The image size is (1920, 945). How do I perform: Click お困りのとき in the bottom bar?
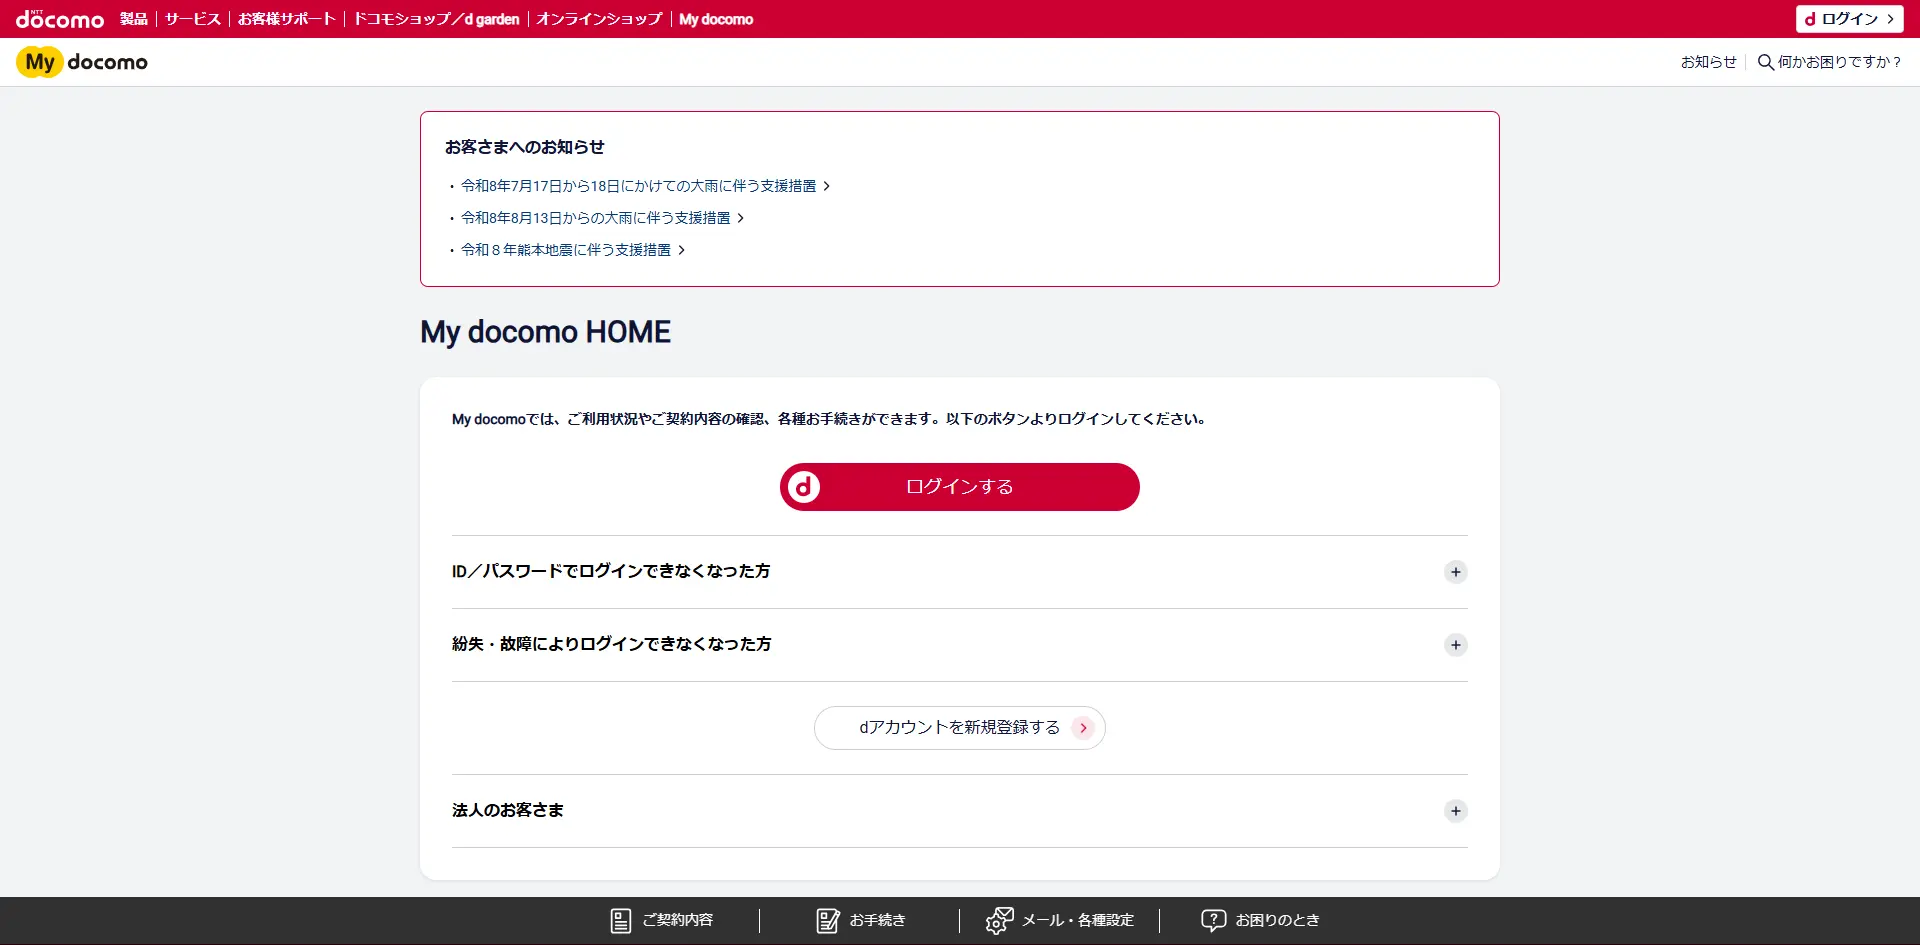click(x=1260, y=921)
